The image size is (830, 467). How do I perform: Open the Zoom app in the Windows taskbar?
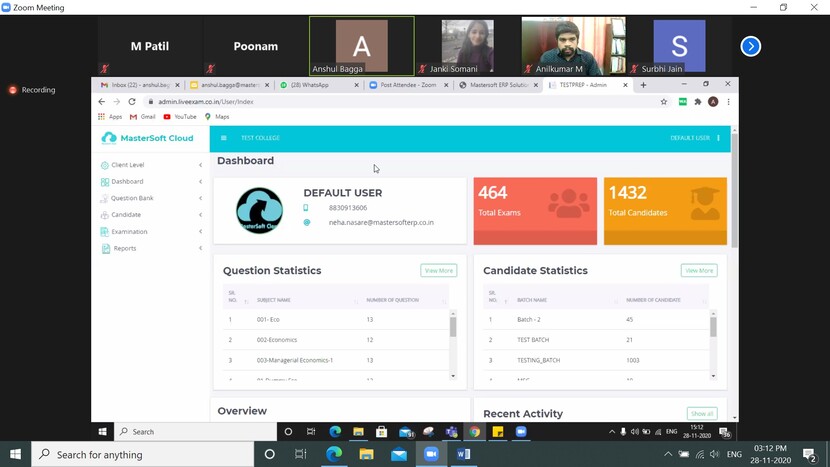(432, 454)
